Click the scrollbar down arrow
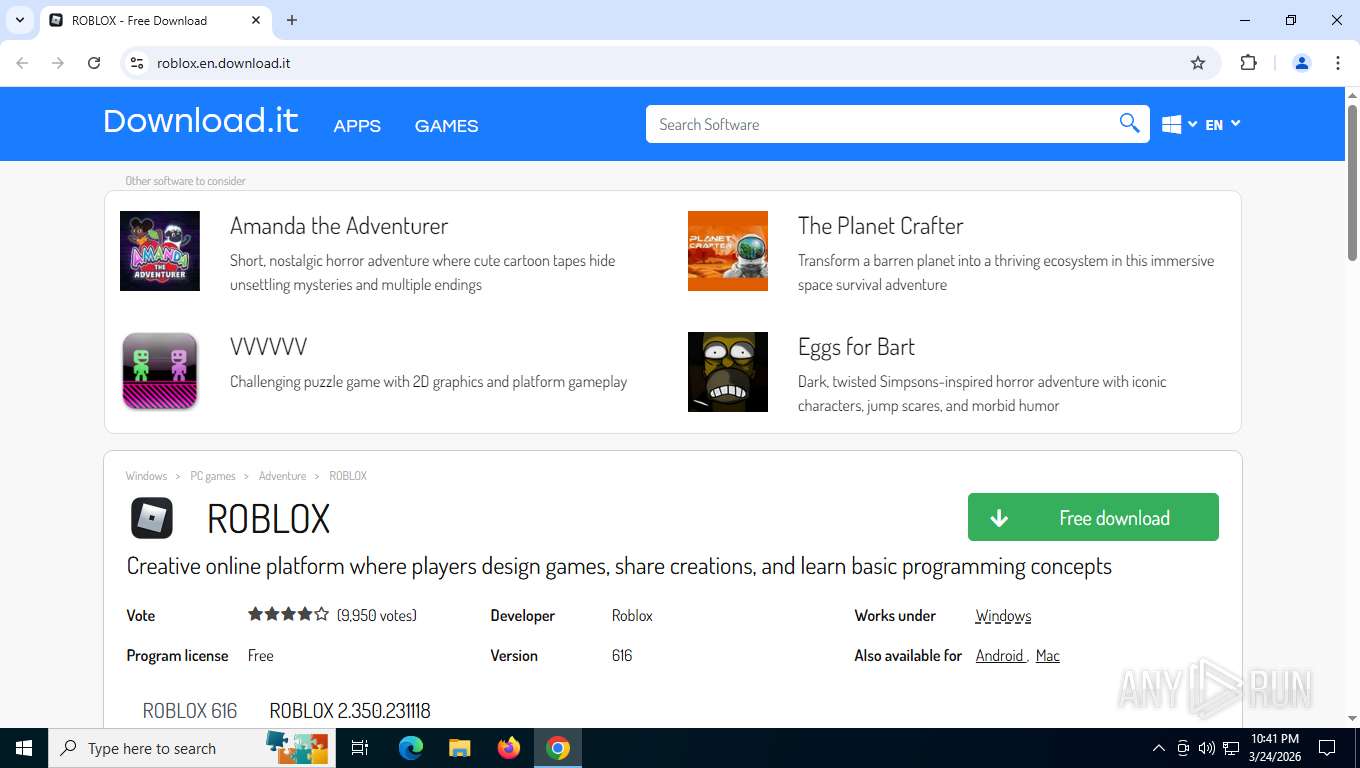Viewport: 1360px width, 768px height. point(1352,718)
